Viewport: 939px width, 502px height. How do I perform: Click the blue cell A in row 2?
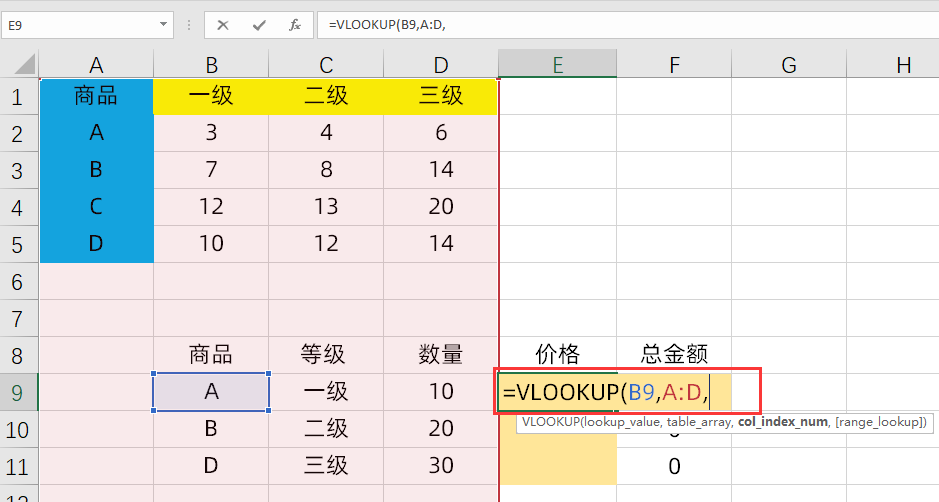click(96, 133)
